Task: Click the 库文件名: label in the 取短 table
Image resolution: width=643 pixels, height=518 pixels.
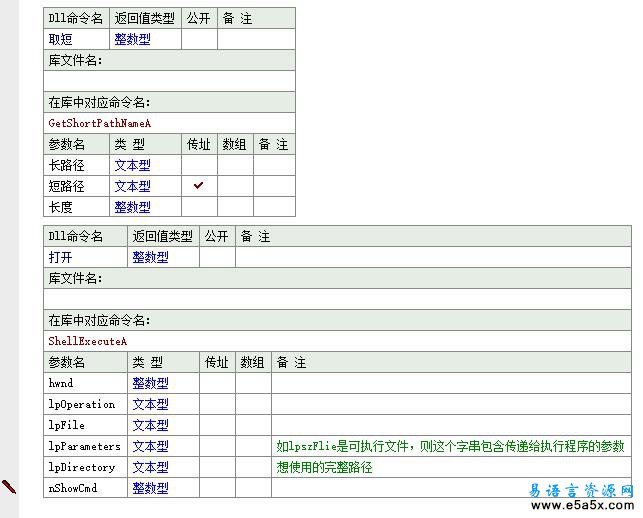Action: (x=75, y=60)
